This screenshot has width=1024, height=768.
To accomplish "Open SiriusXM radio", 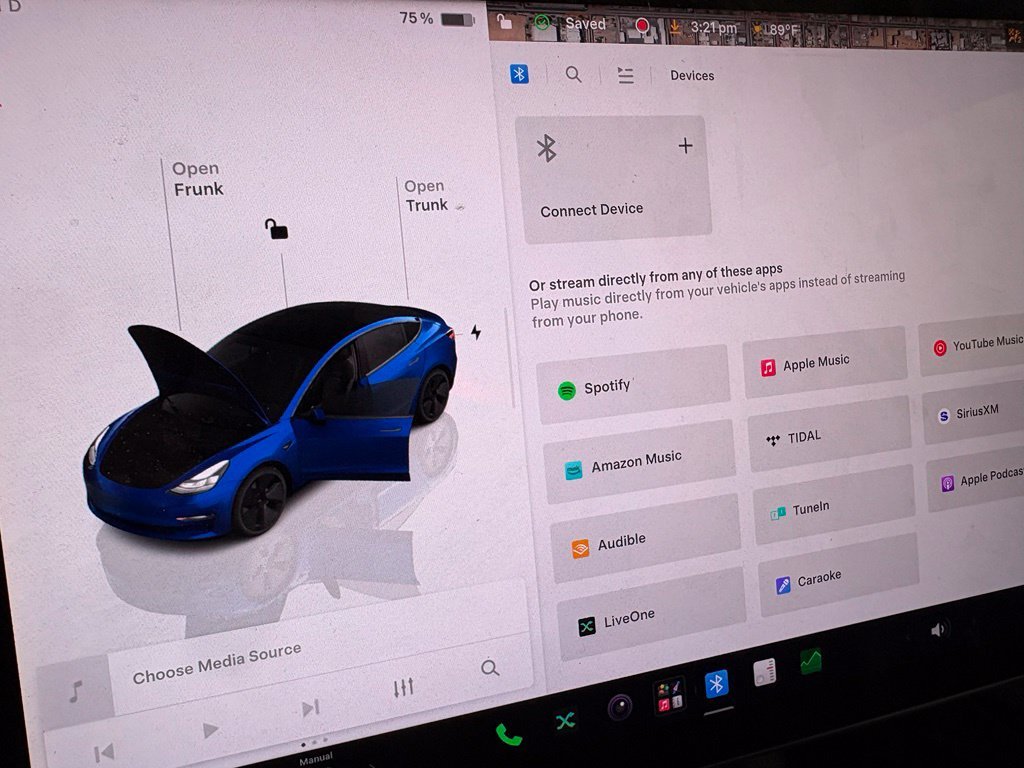I will pos(973,413).
